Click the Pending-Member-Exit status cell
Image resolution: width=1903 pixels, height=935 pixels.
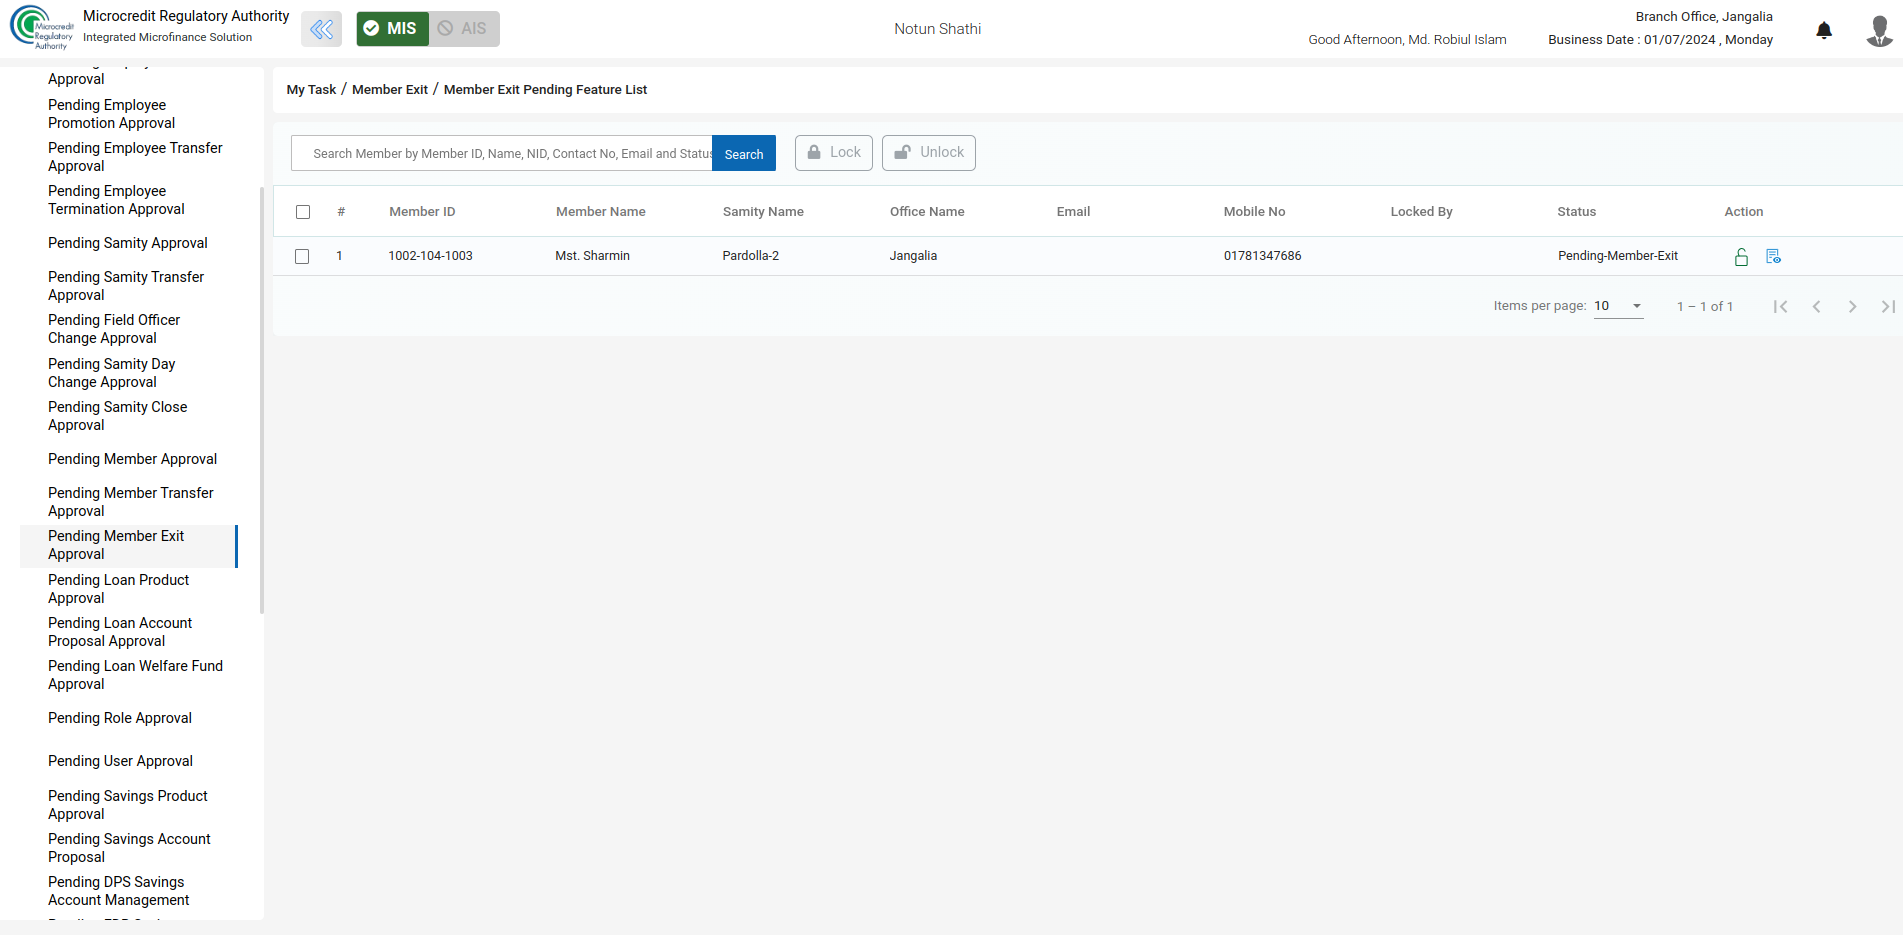point(1618,256)
